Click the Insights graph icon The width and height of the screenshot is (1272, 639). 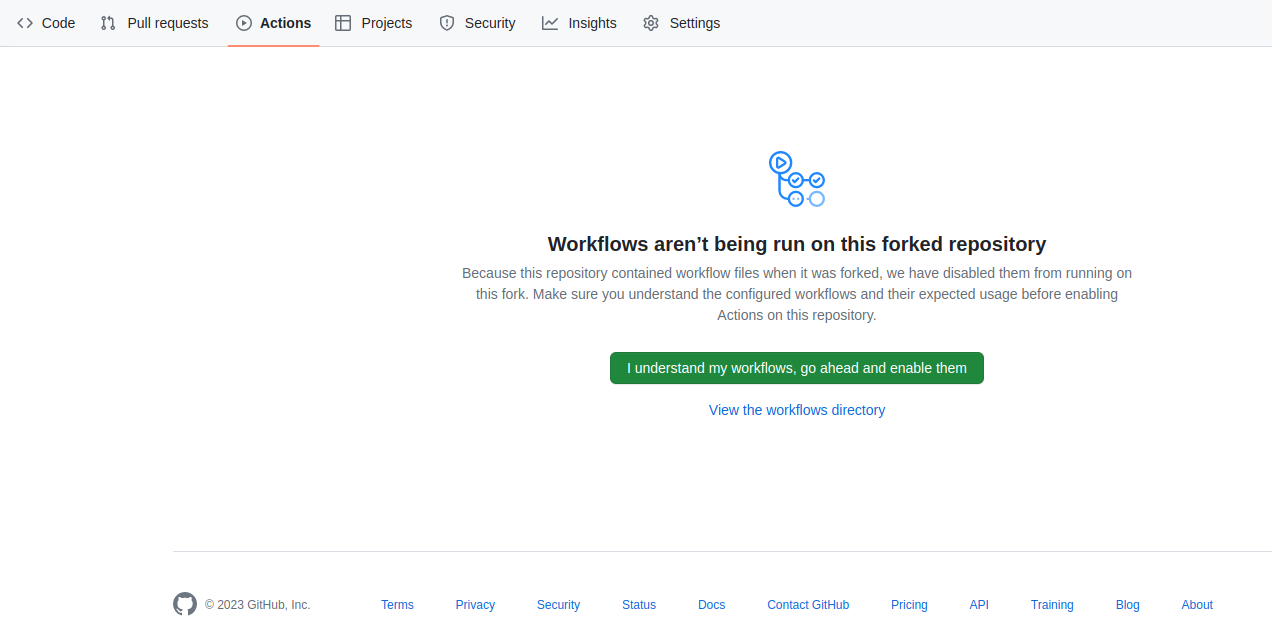[550, 23]
